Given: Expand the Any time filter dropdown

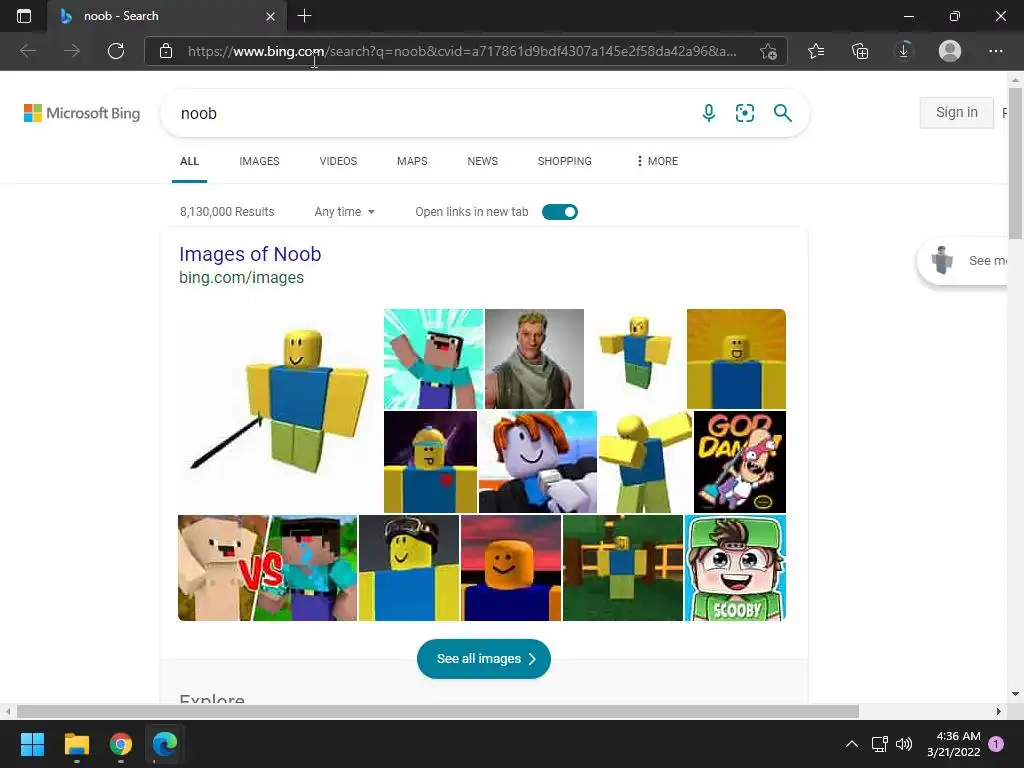Looking at the screenshot, I should [x=344, y=212].
